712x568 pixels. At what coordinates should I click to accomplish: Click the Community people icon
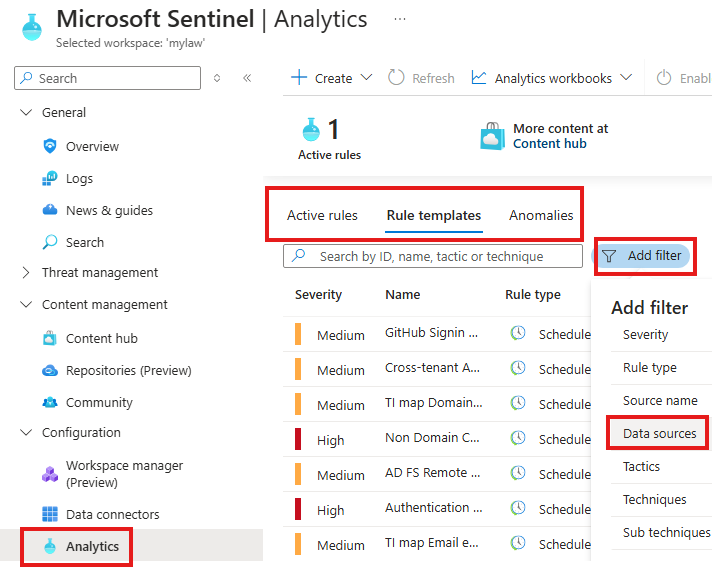click(x=50, y=402)
